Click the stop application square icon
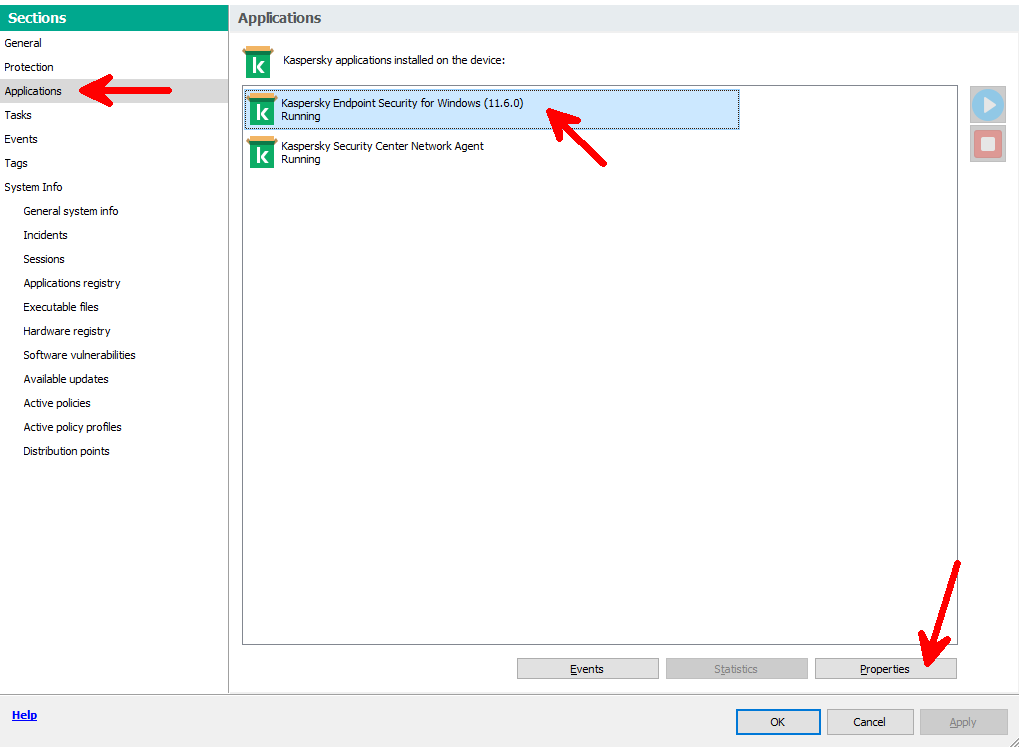The height and width of the screenshot is (747, 1019). coord(988,144)
